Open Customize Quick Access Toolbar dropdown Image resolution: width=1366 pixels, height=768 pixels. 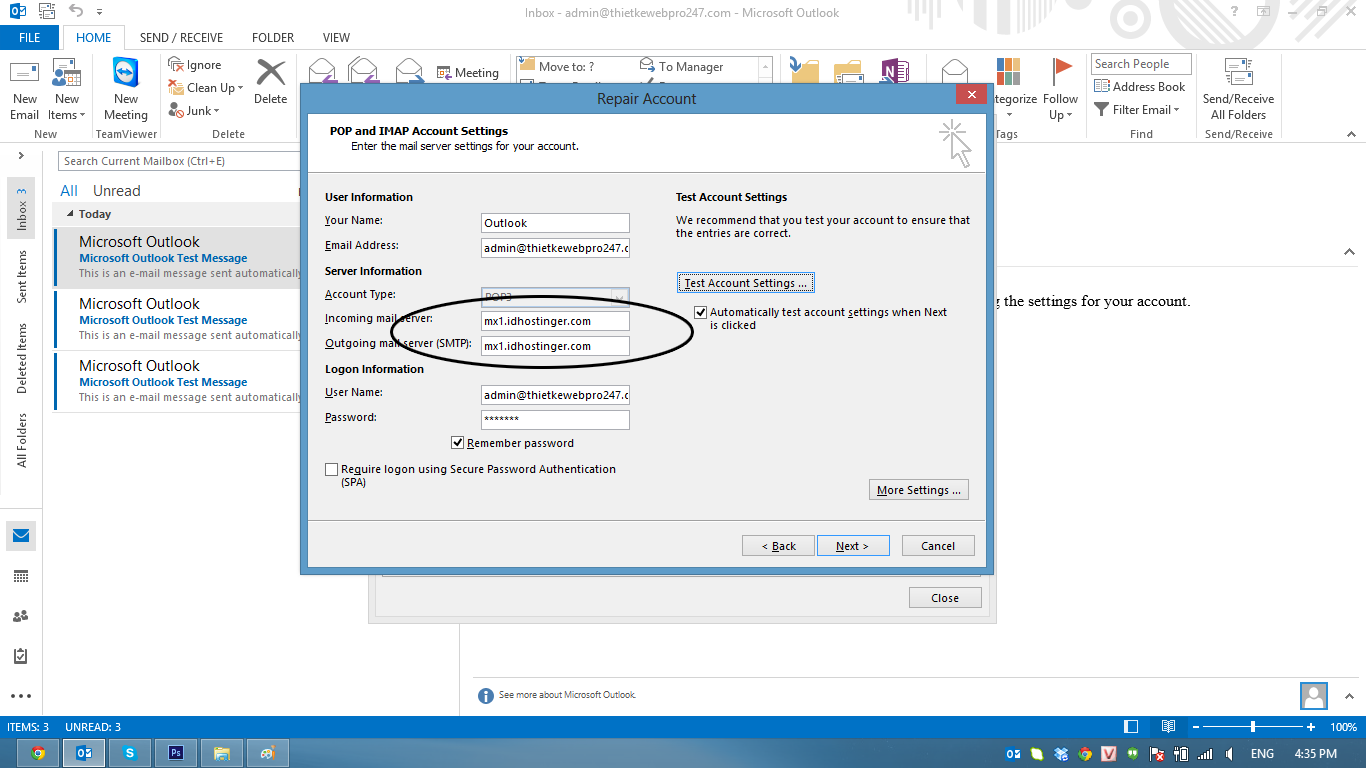coord(100,12)
